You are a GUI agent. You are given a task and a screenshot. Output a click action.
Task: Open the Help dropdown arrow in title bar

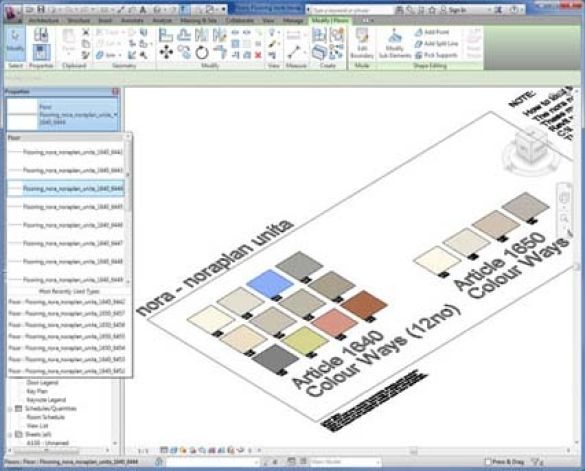coord(522,10)
